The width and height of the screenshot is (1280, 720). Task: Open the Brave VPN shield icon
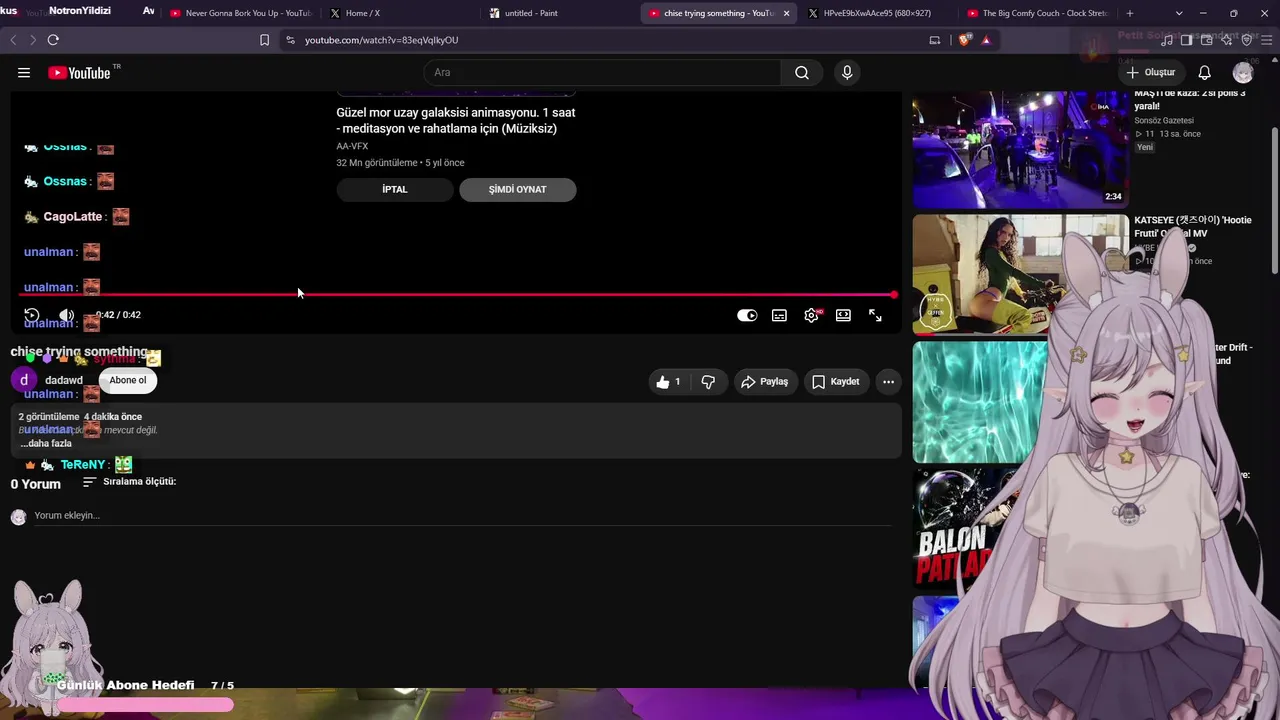1246,40
